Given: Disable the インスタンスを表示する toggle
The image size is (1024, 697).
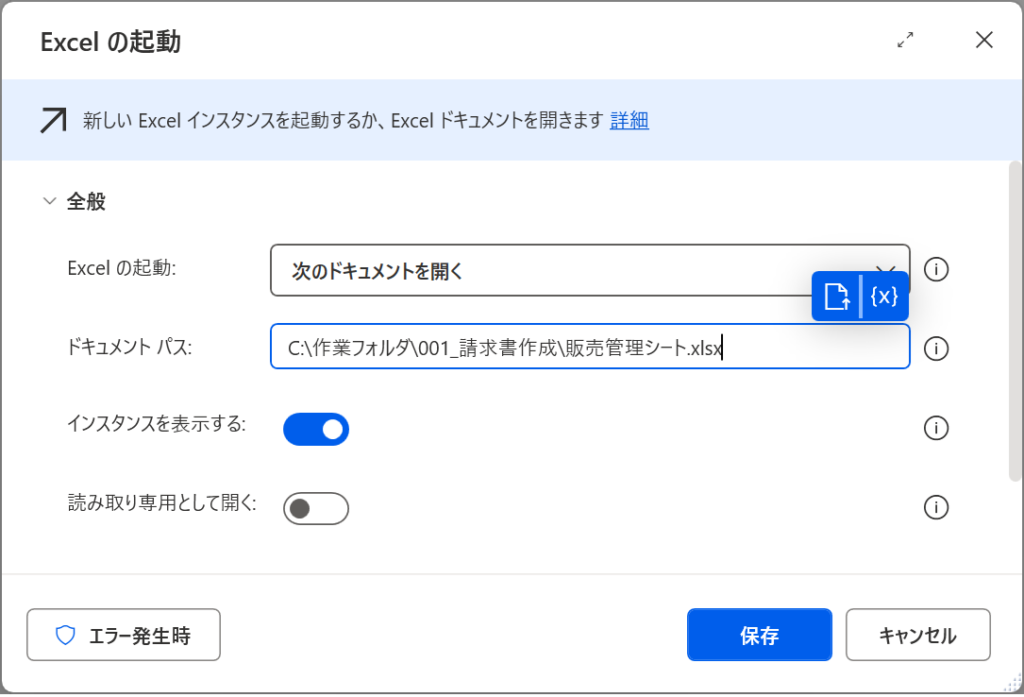Looking at the screenshot, I should point(316,429).
